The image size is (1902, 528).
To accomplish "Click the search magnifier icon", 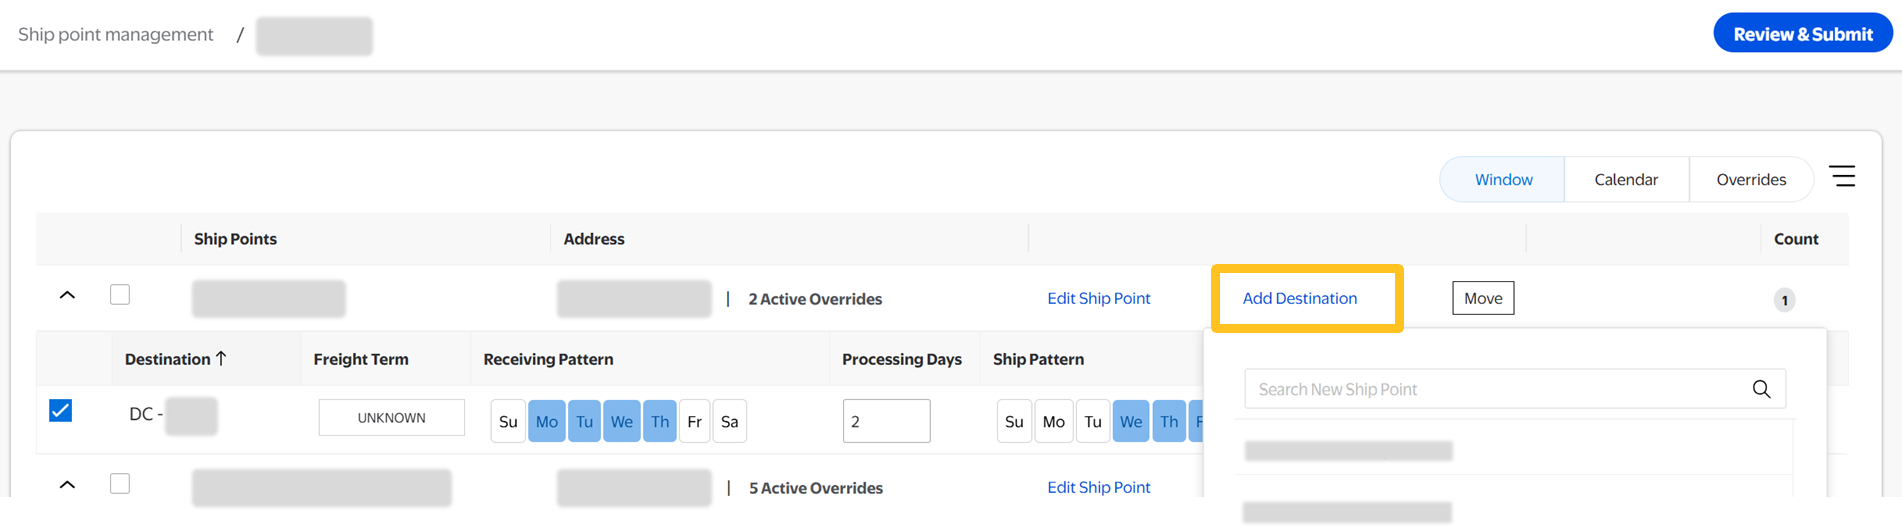I will [x=1761, y=389].
